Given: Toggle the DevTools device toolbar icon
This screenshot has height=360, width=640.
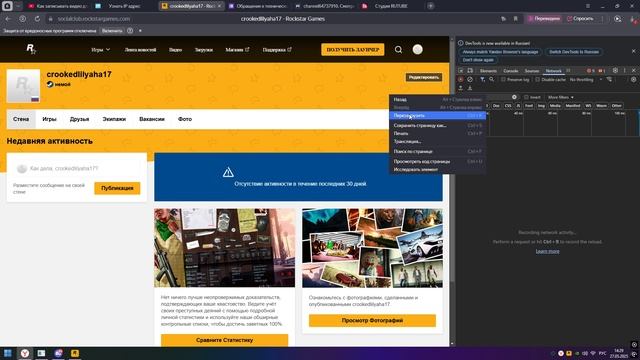Looking at the screenshot, I should tap(470, 71).
